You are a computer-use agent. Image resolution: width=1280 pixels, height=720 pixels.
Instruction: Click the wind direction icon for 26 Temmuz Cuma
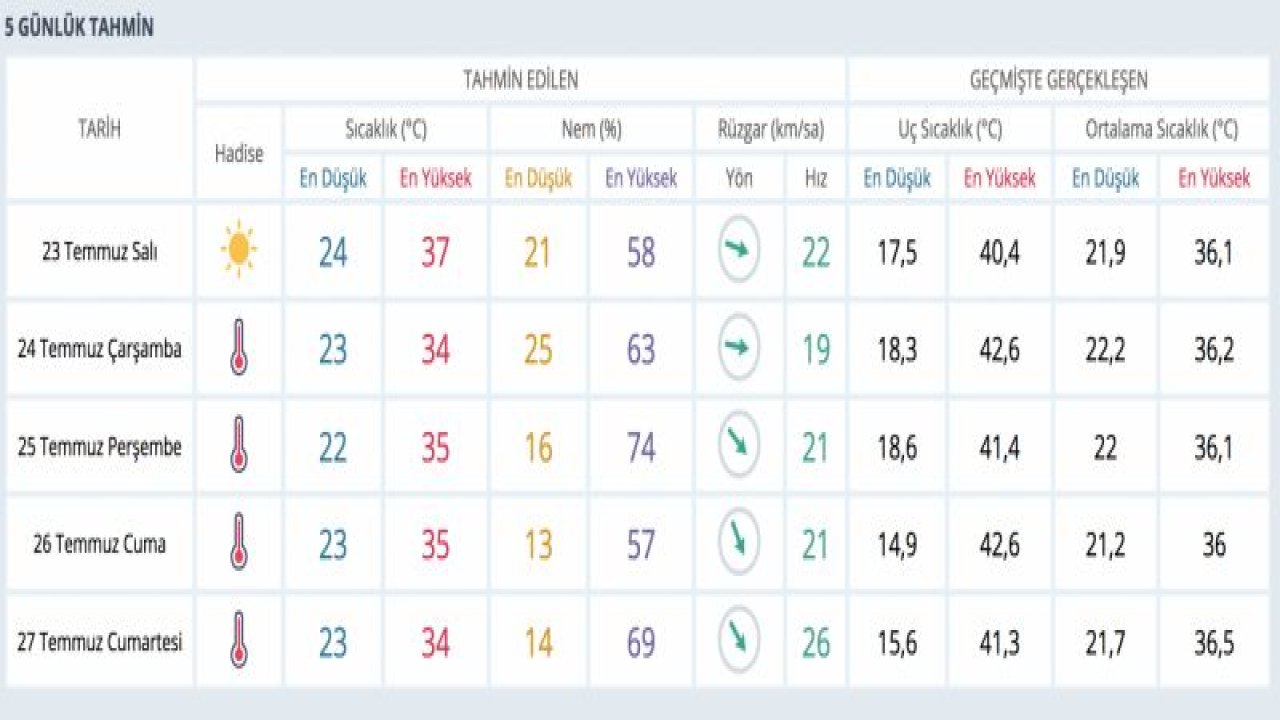click(x=739, y=542)
